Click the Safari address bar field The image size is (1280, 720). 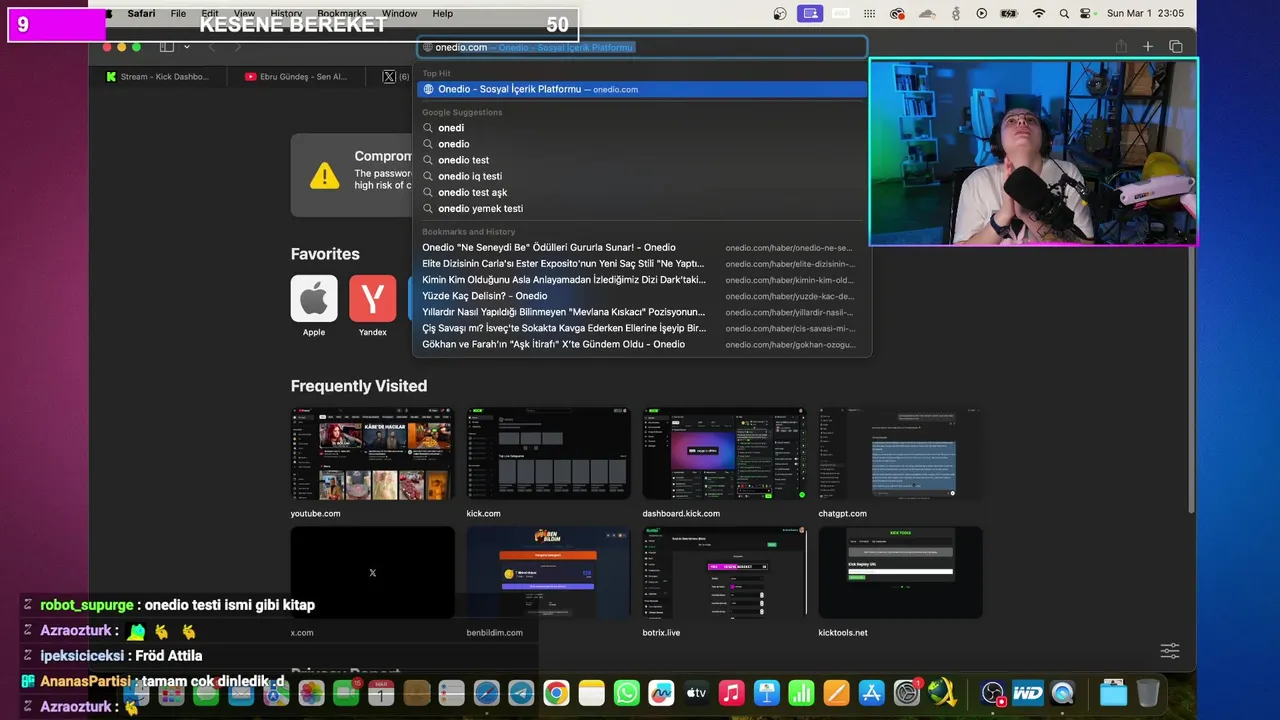(641, 47)
